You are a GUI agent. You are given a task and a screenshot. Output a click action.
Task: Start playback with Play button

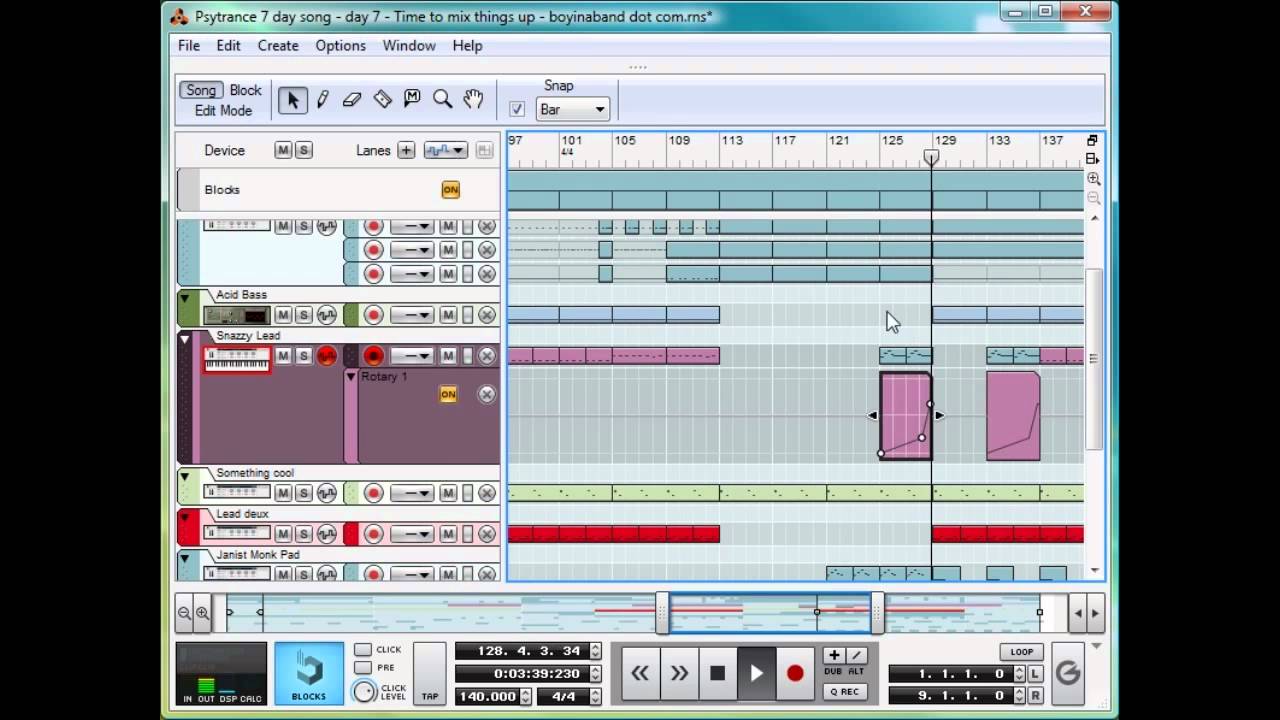click(x=756, y=673)
